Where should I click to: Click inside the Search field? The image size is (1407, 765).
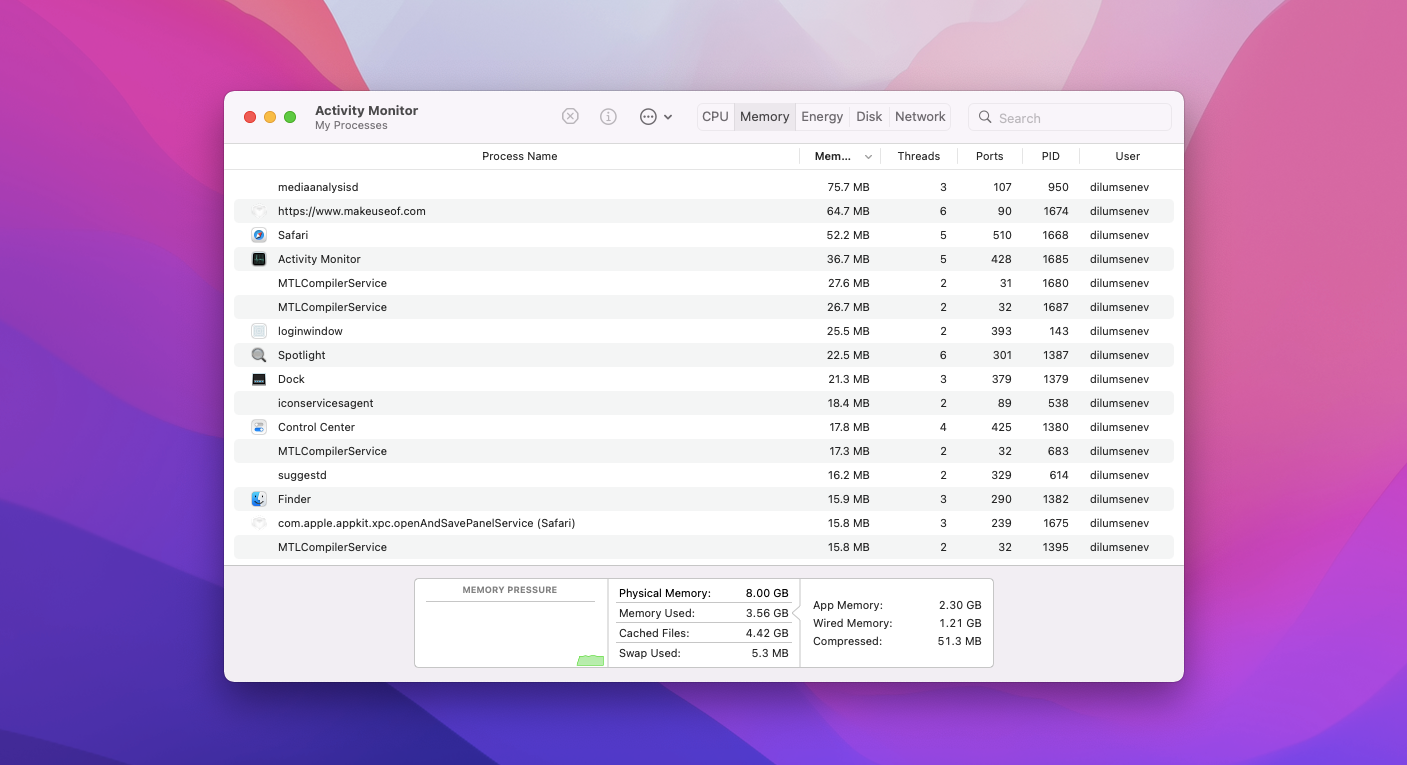[x=1069, y=117]
